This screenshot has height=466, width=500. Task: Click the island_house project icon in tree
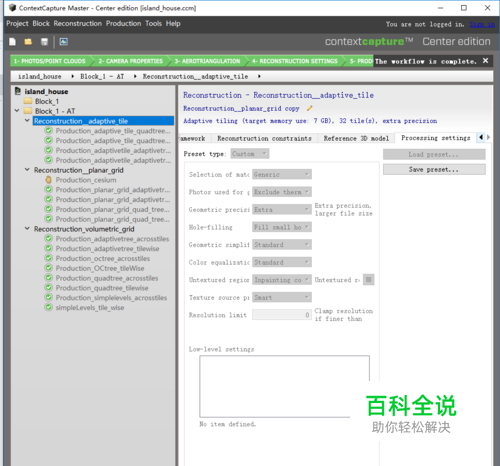click(x=18, y=91)
